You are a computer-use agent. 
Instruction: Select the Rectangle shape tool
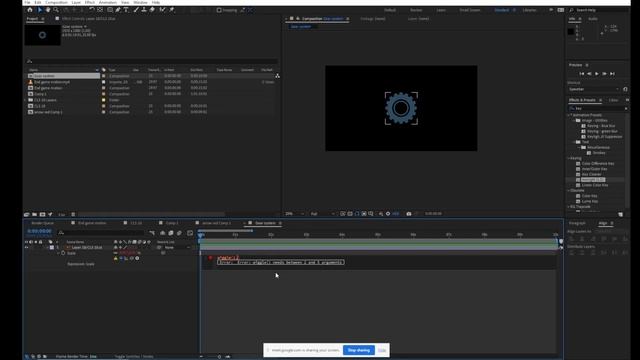pyautogui.click(x=110, y=10)
